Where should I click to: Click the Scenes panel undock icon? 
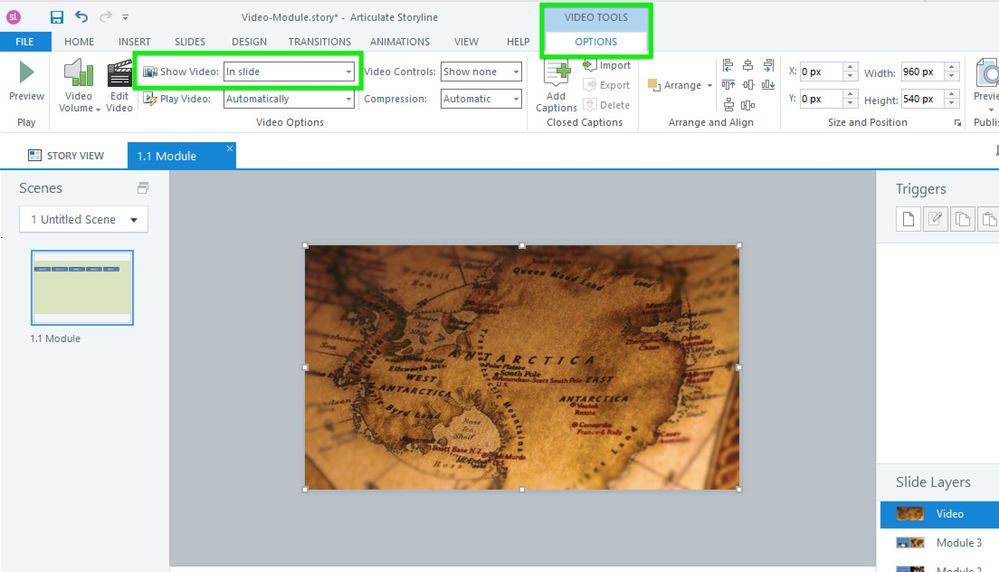point(143,188)
